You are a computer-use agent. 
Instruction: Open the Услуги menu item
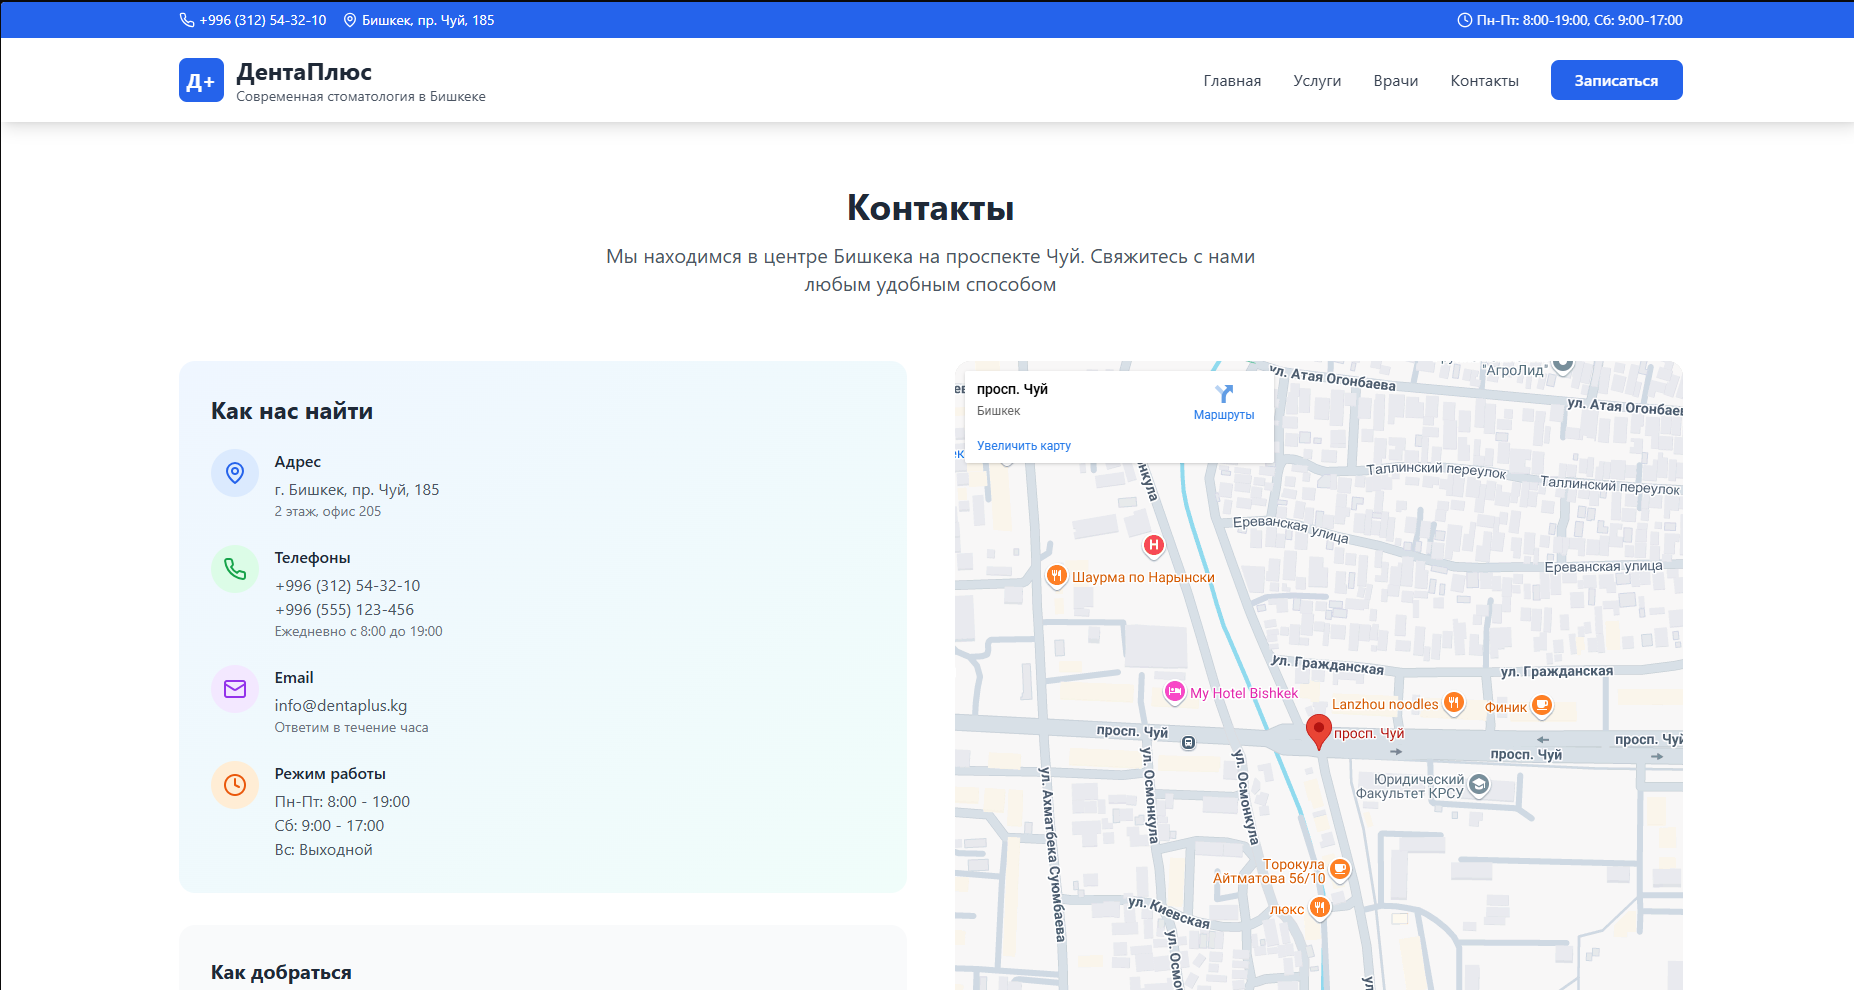[x=1317, y=81]
